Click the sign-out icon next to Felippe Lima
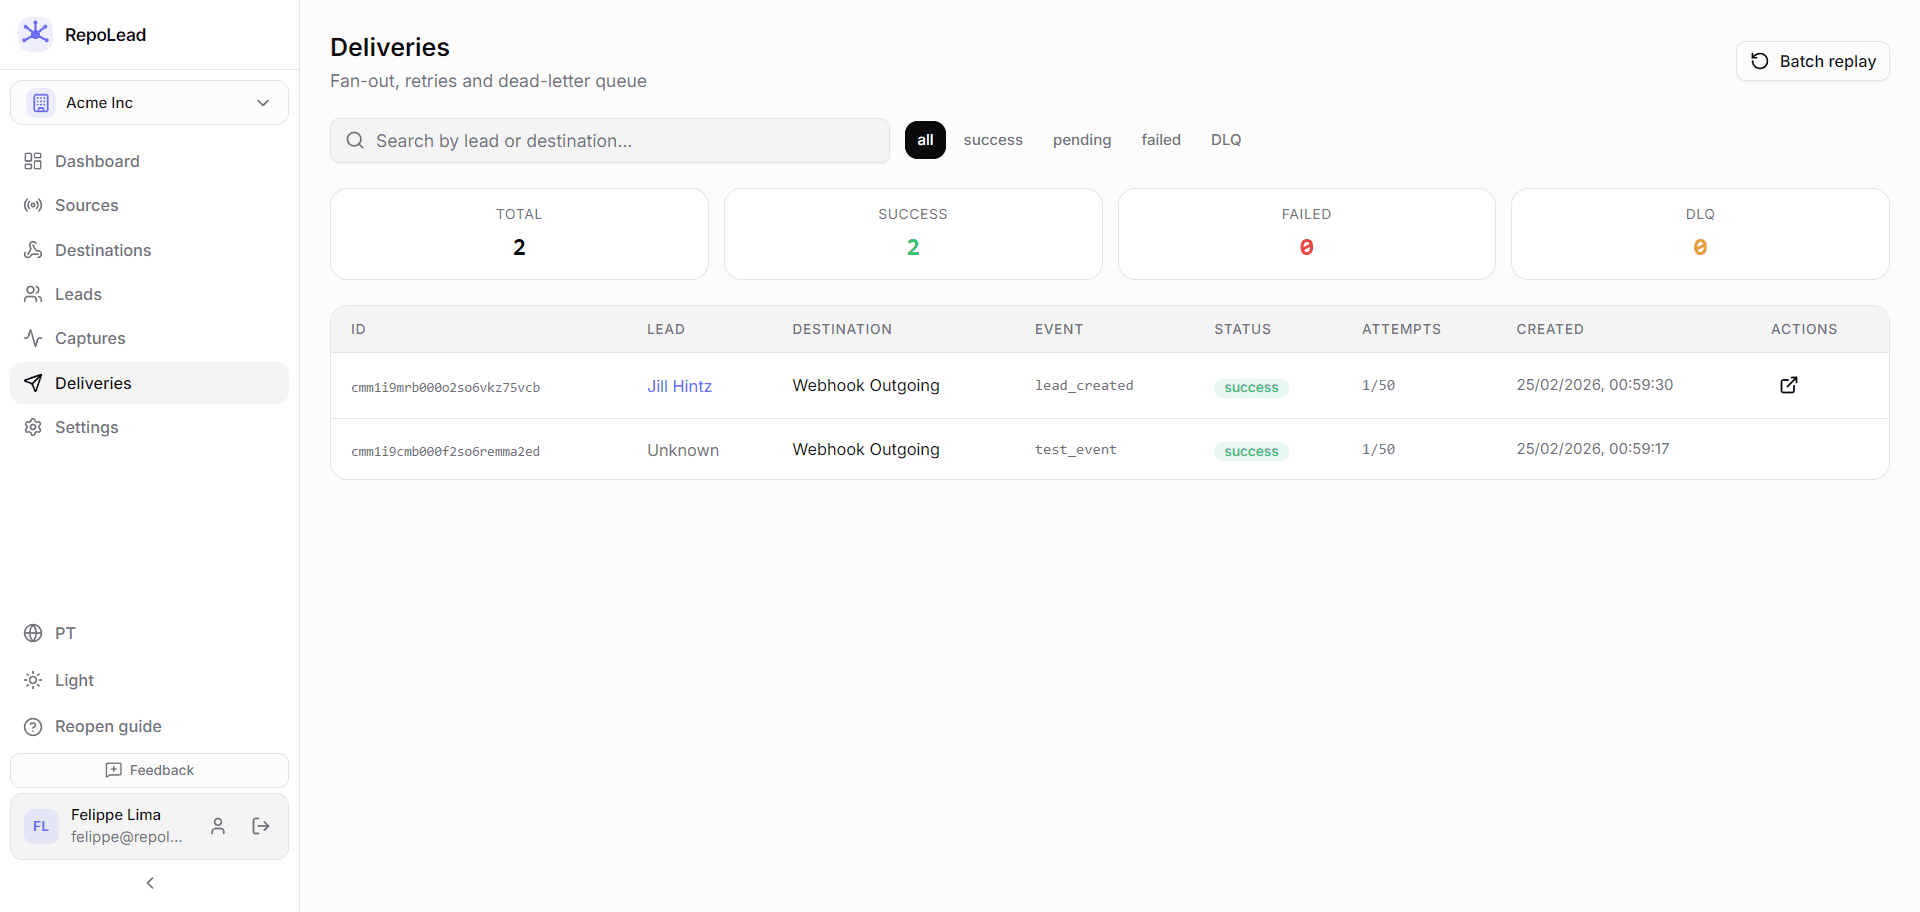 coord(261,826)
